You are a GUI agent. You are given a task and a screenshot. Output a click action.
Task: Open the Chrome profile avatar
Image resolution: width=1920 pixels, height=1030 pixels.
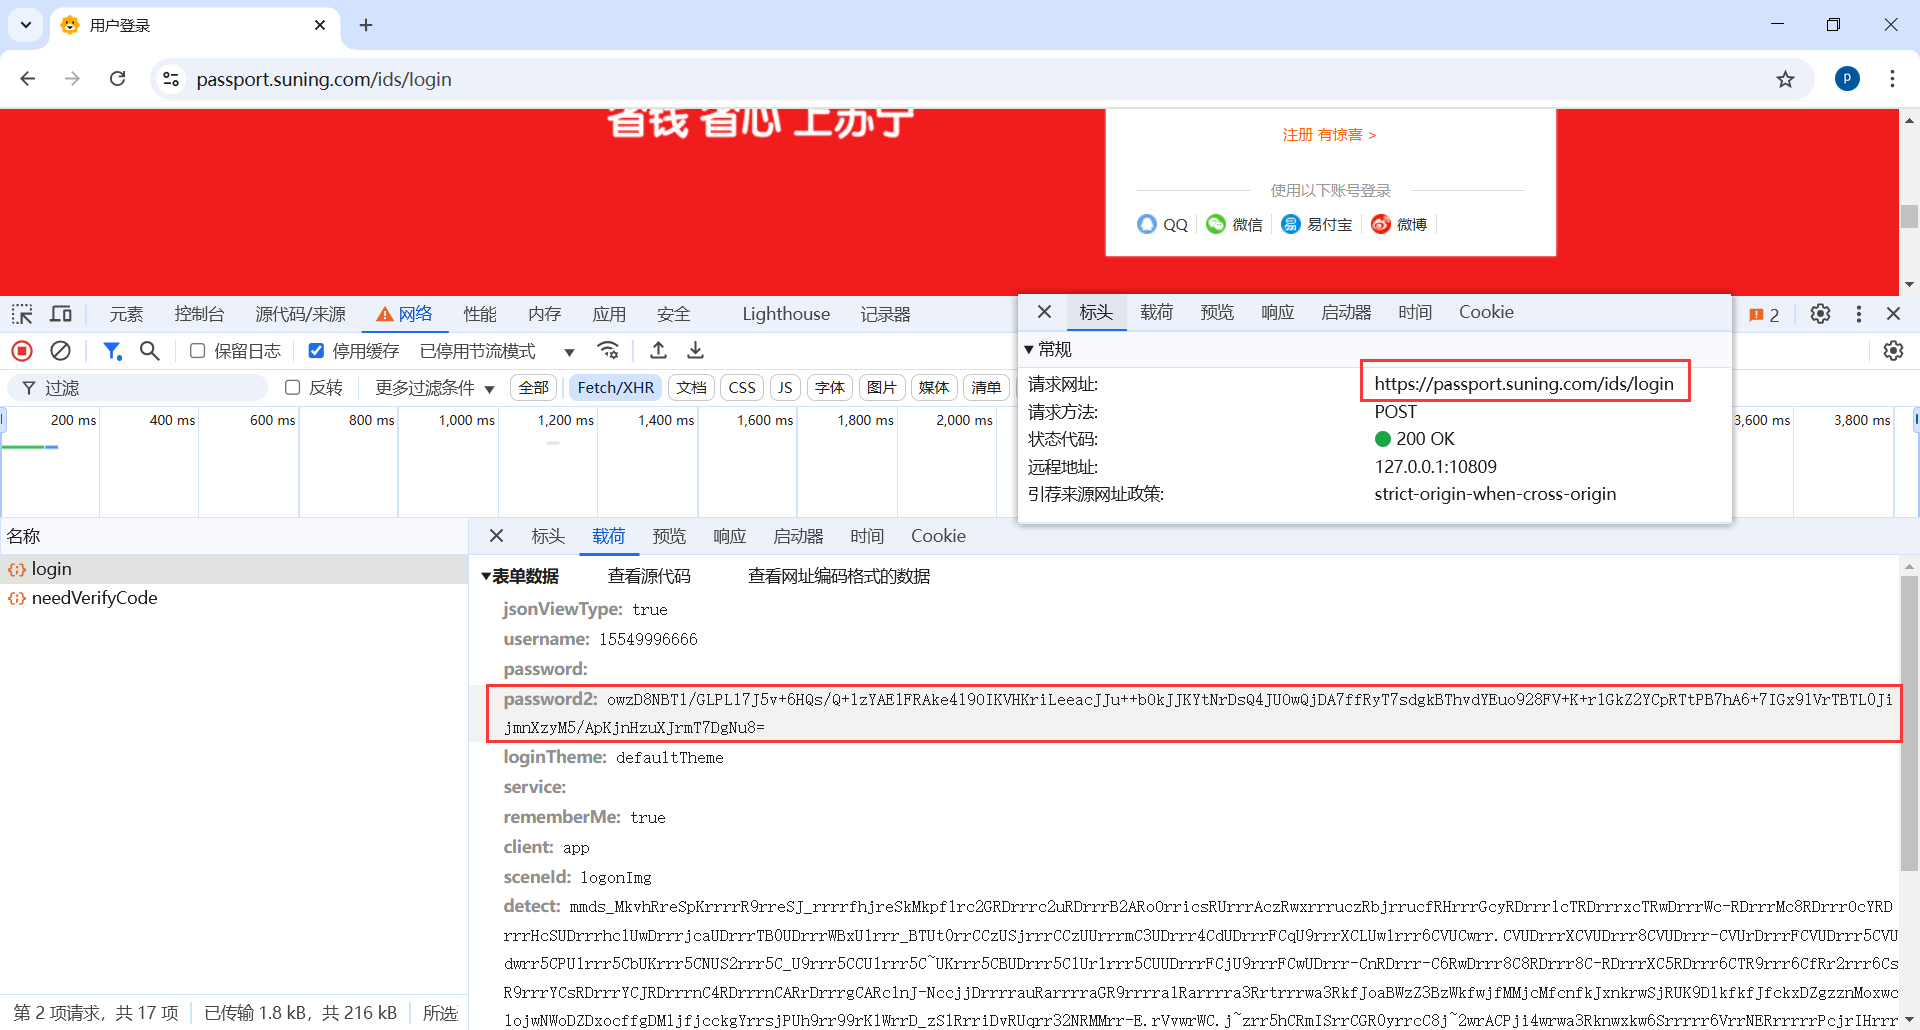pos(1847,79)
